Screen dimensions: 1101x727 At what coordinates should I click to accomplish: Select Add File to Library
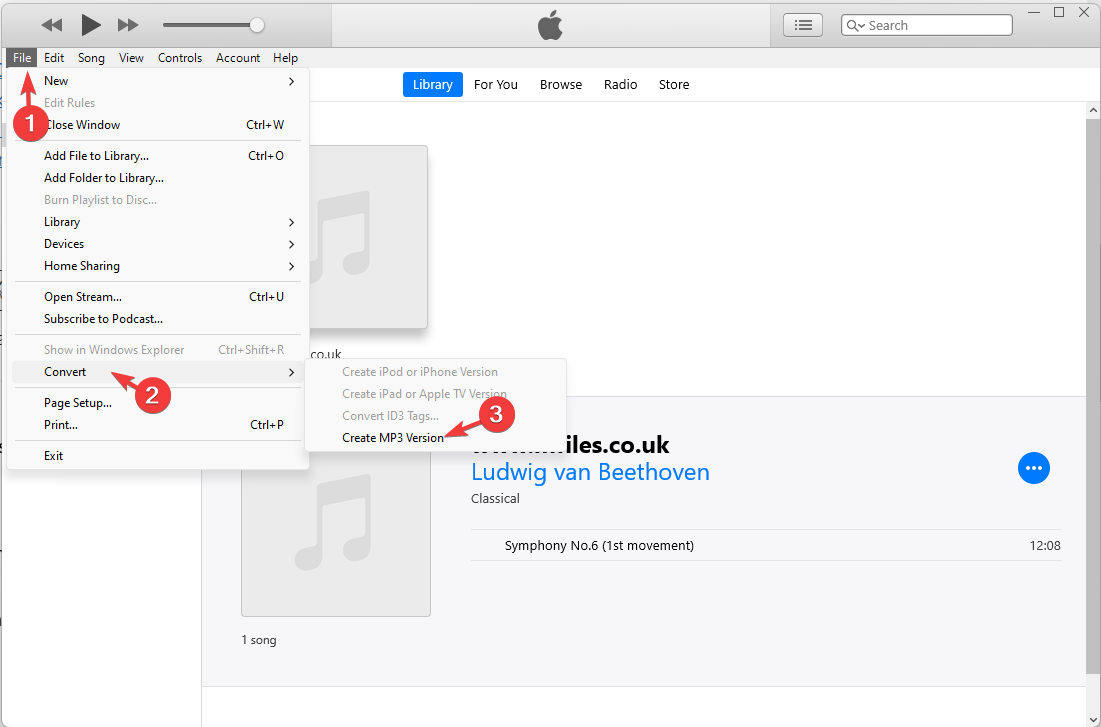pyautogui.click(x=158, y=156)
